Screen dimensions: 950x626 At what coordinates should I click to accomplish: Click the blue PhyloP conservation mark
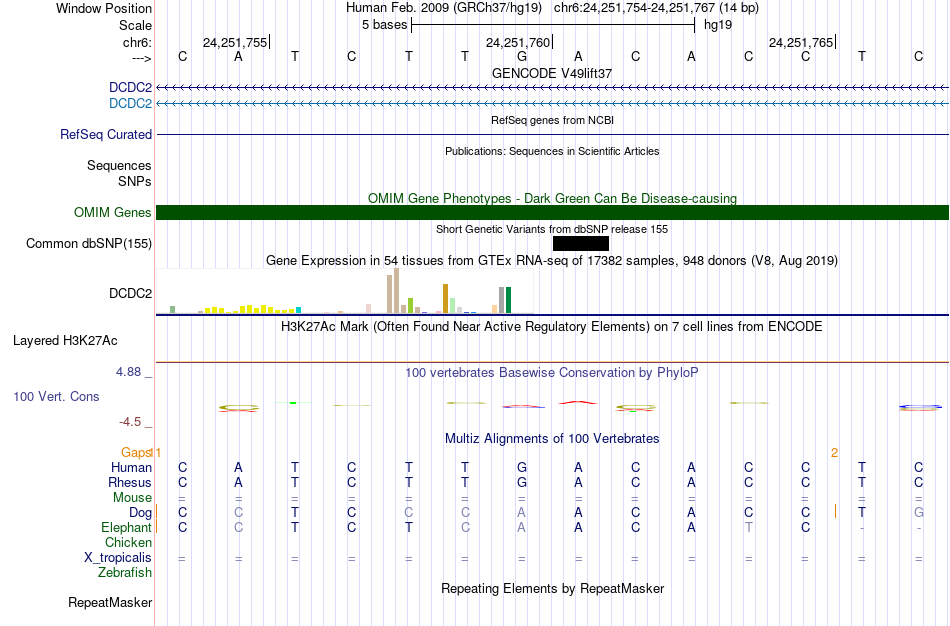(920, 407)
